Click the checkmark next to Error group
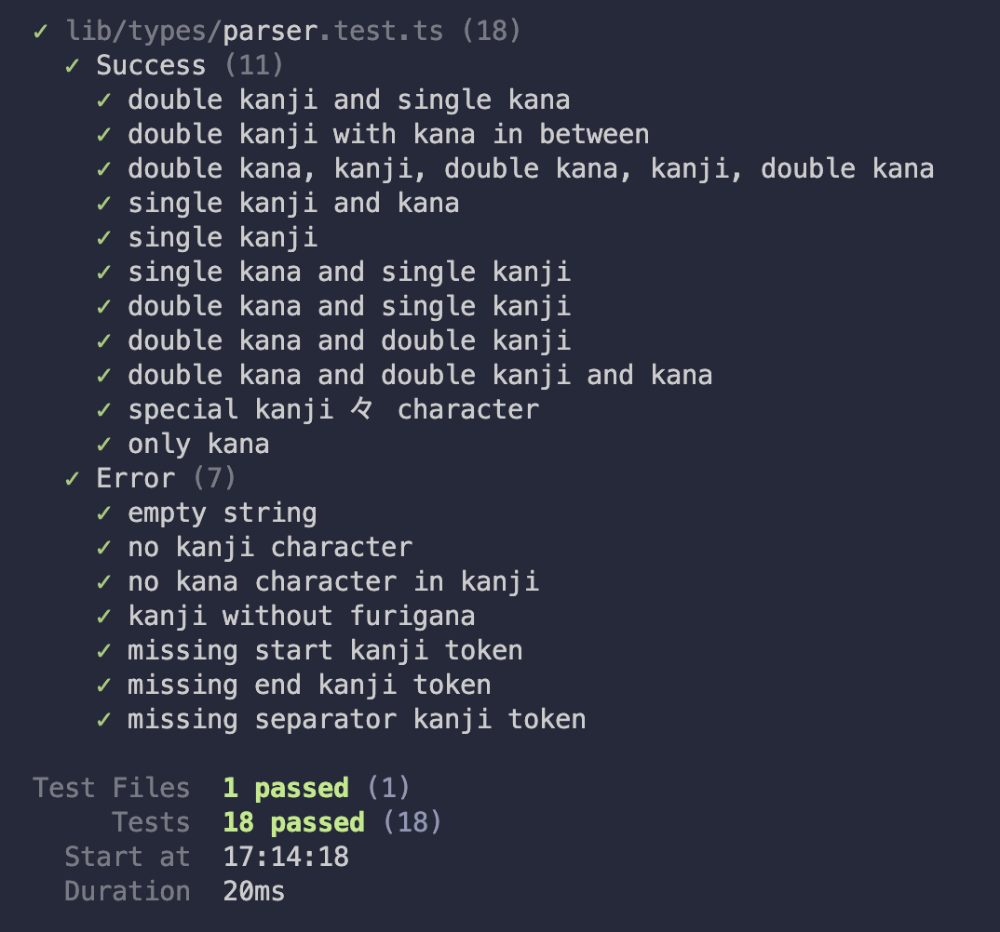Viewport: 1000px width, 932px height. click(72, 479)
